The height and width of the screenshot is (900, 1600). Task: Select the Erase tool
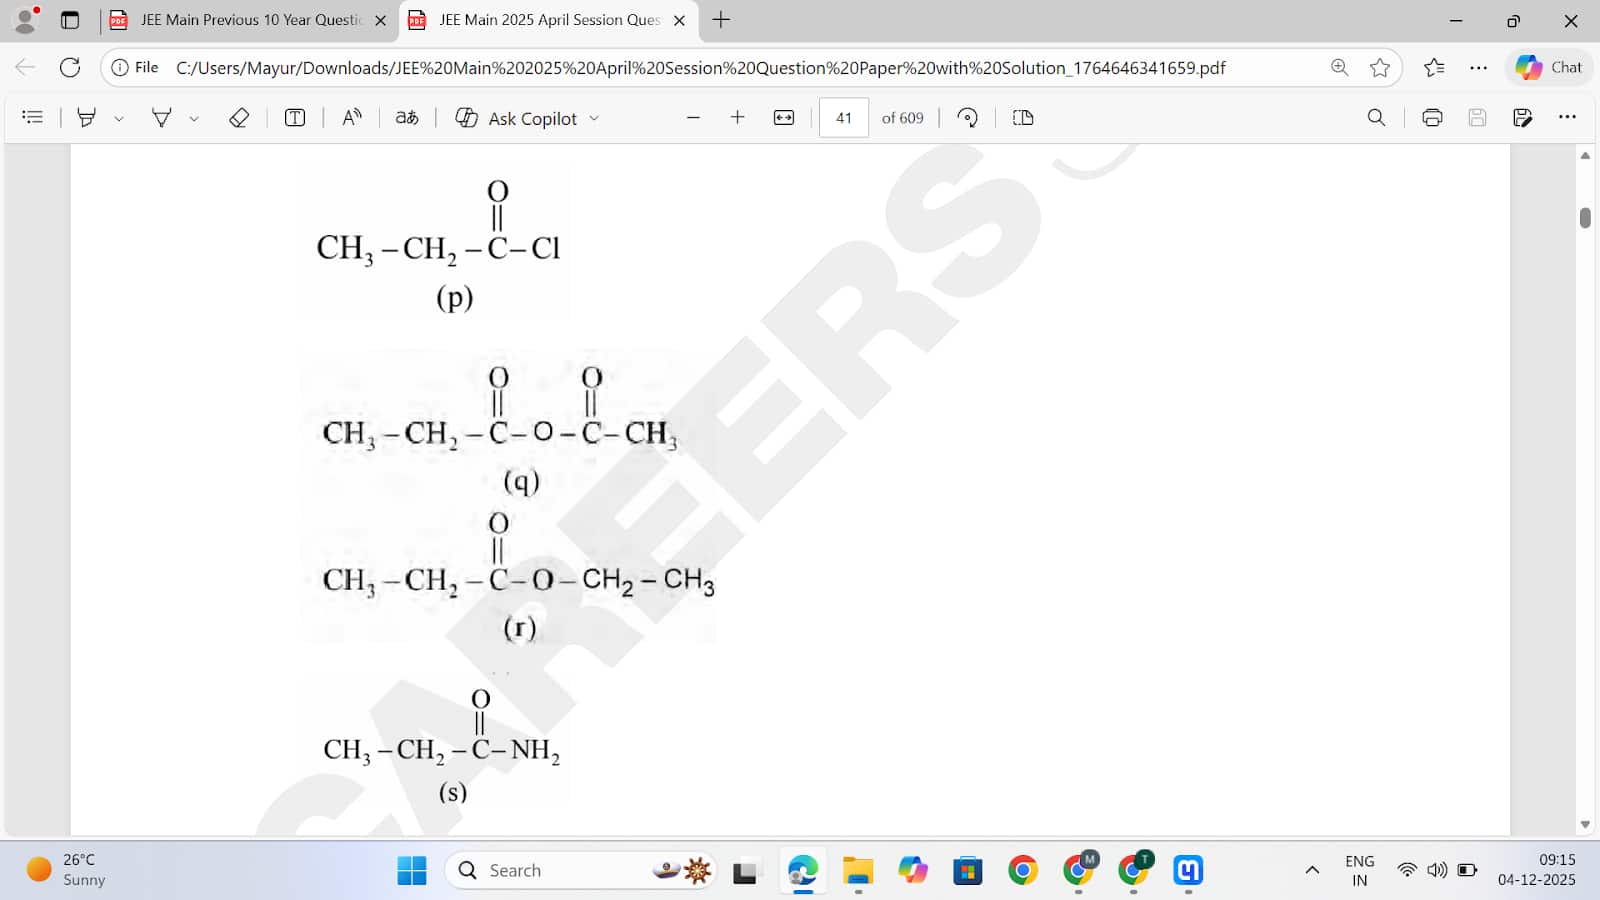(x=239, y=118)
